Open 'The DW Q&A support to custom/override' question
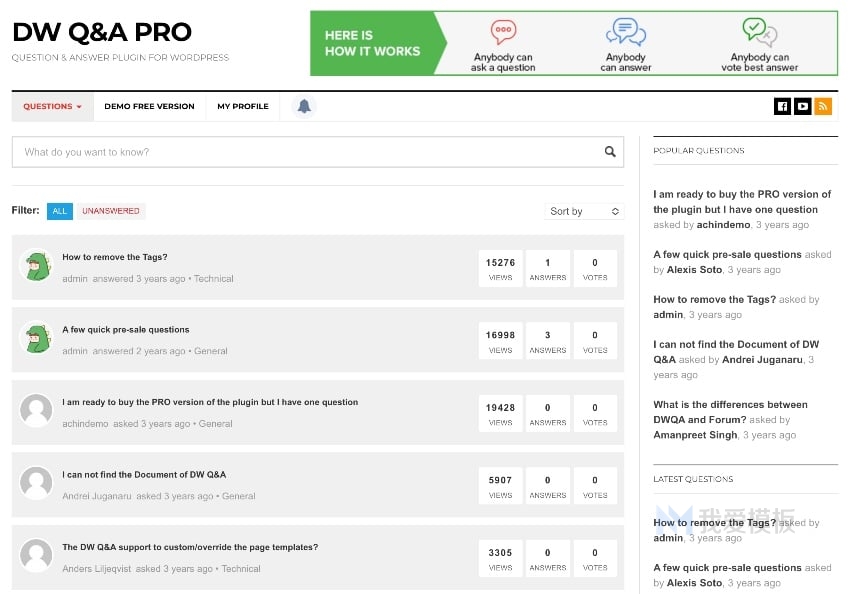The width and height of the screenshot is (850, 594). tap(190, 547)
